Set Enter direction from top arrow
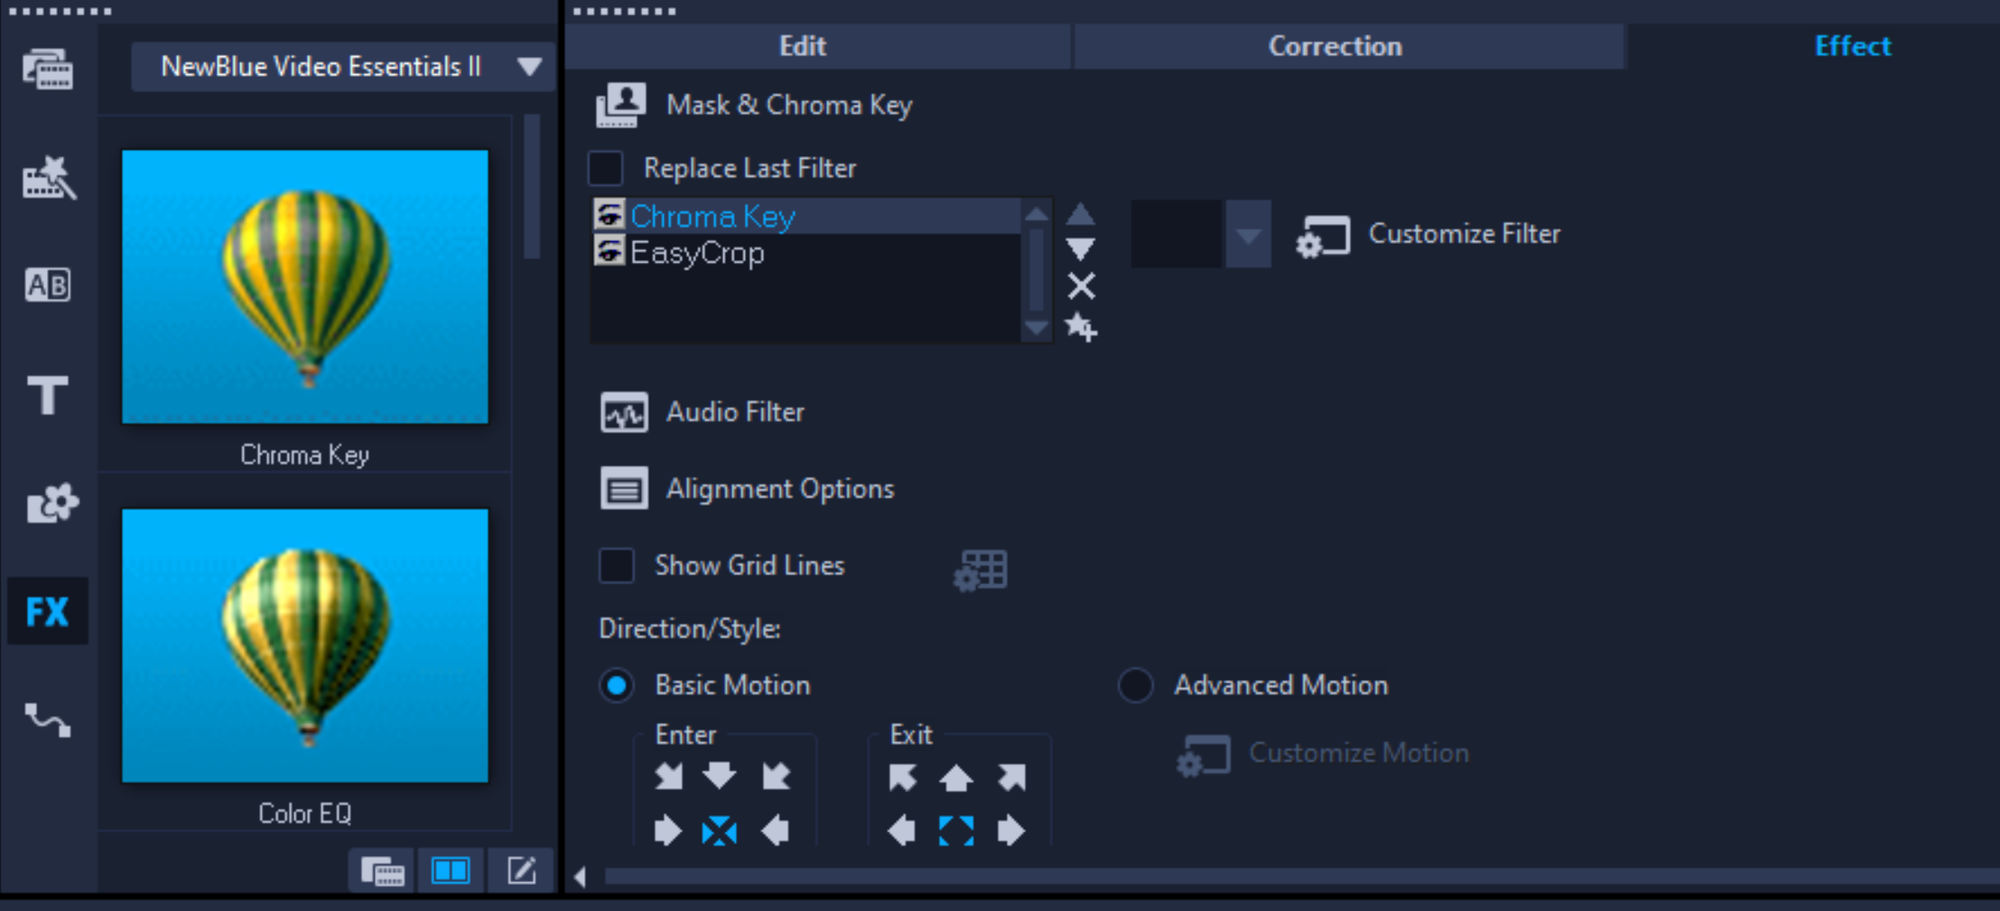Screen dimensions: 2000x911 tap(719, 775)
